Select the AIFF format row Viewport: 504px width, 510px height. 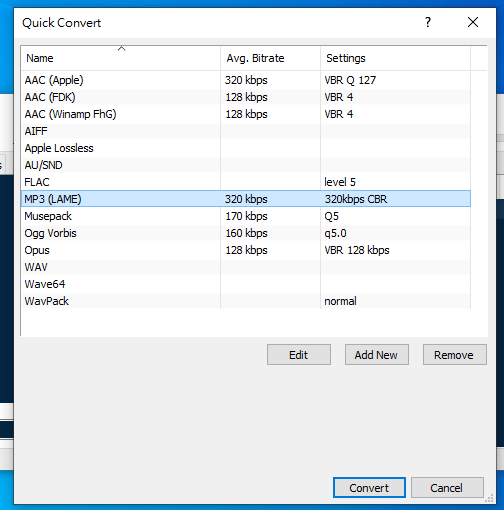pyautogui.click(x=246, y=131)
